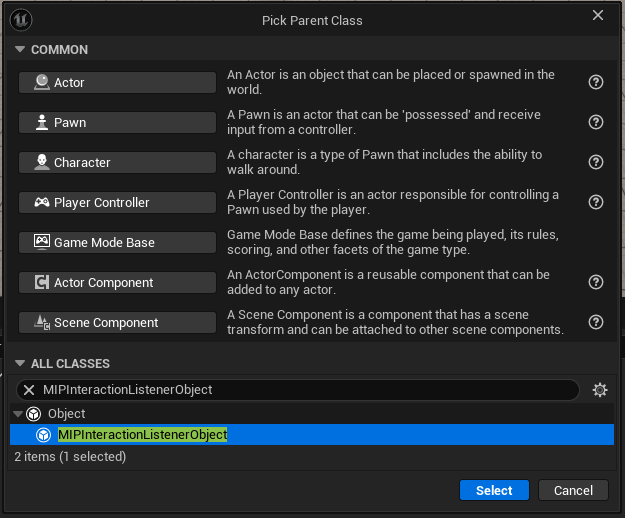Open help for the Character class

pos(596,162)
